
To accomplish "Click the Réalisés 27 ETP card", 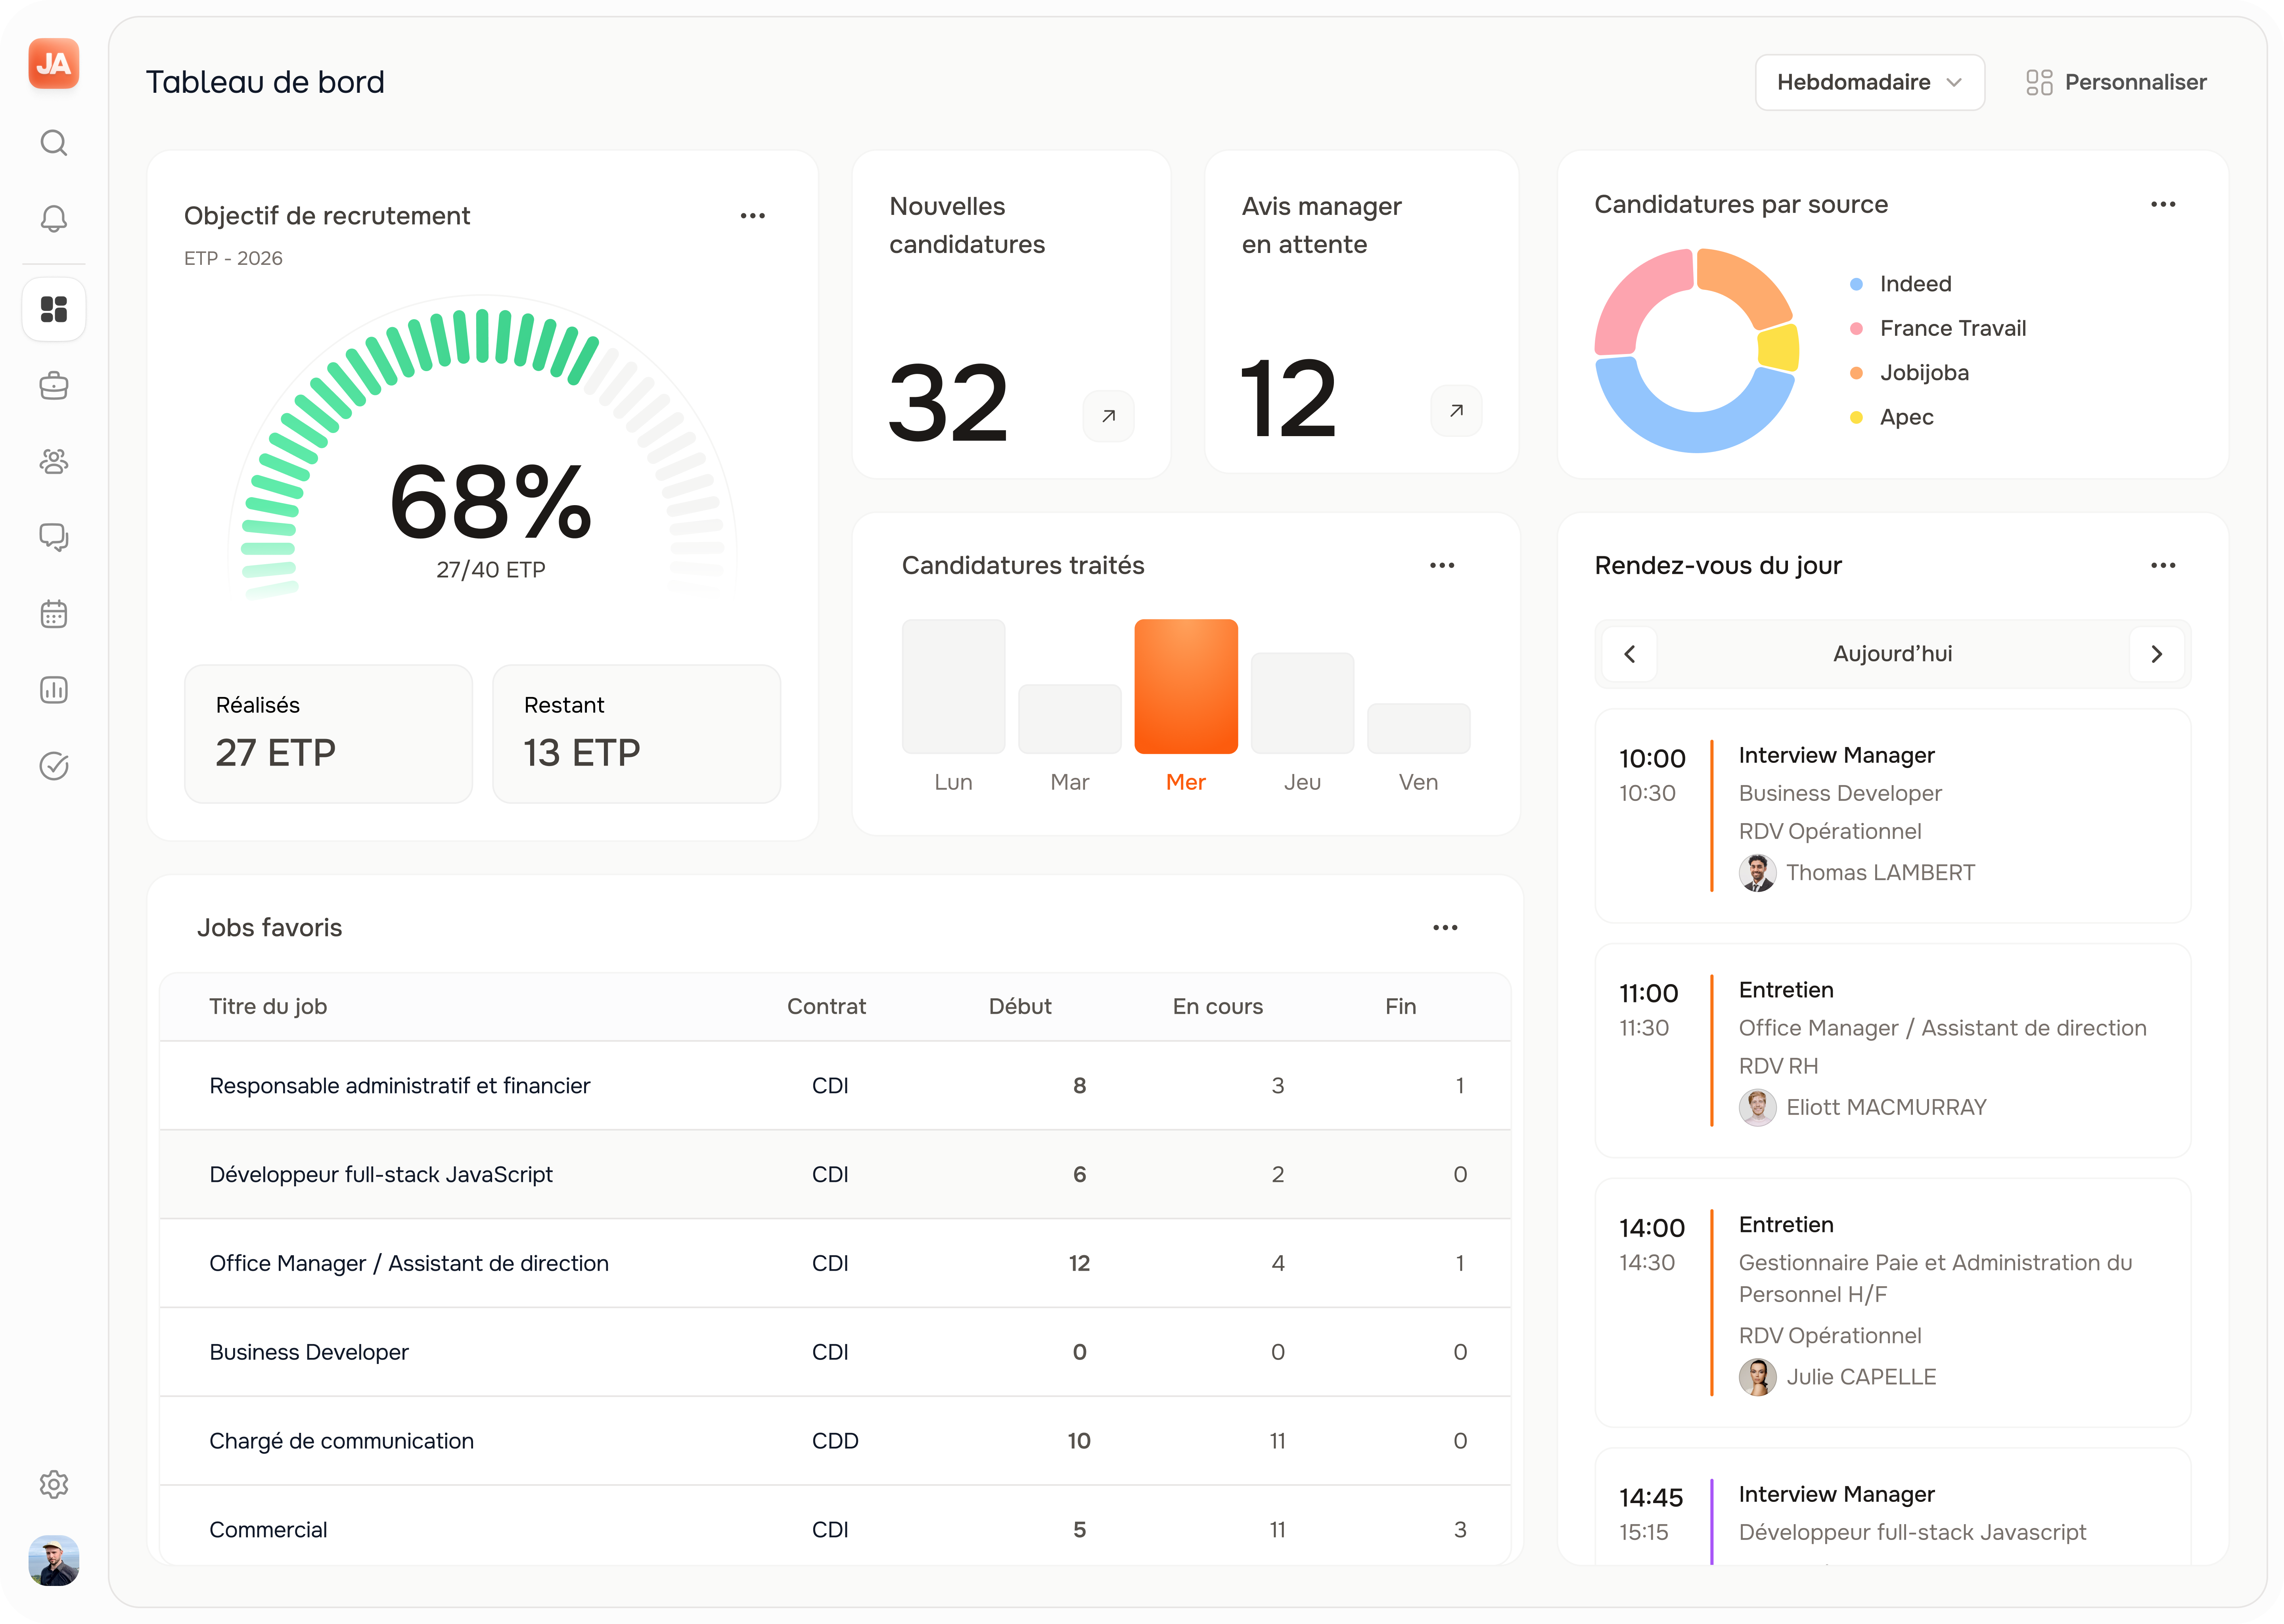I will point(328,734).
